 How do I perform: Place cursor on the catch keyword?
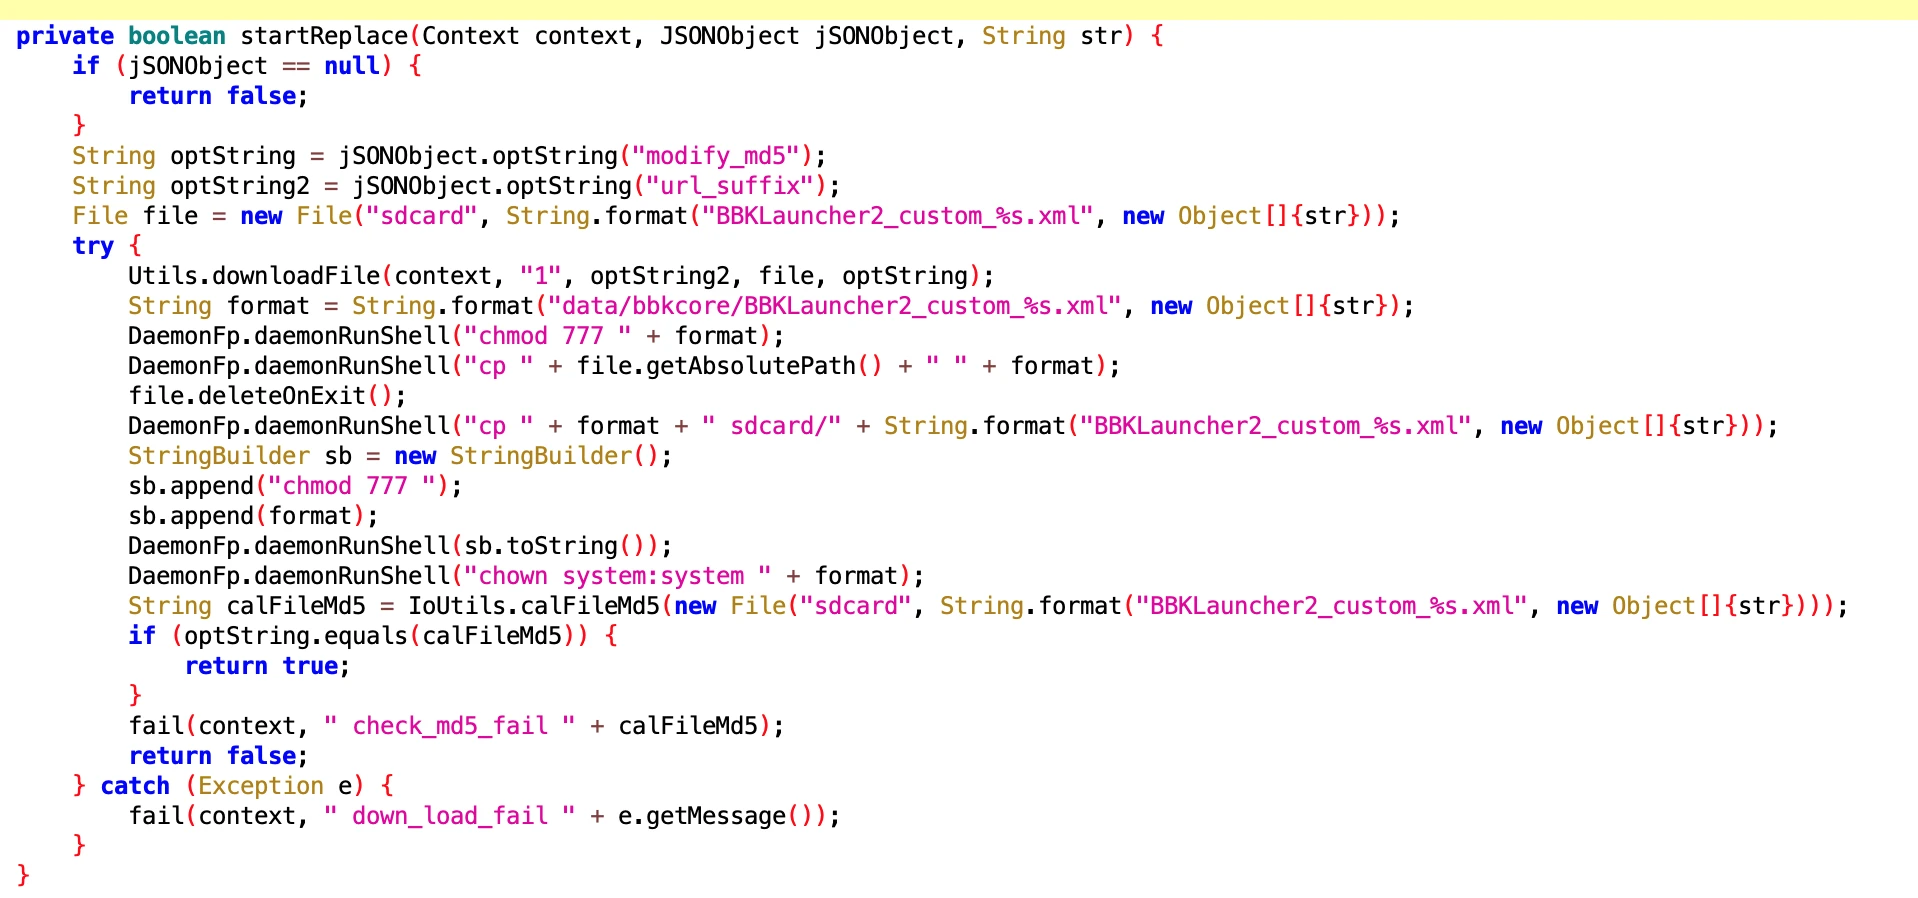coord(135,786)
